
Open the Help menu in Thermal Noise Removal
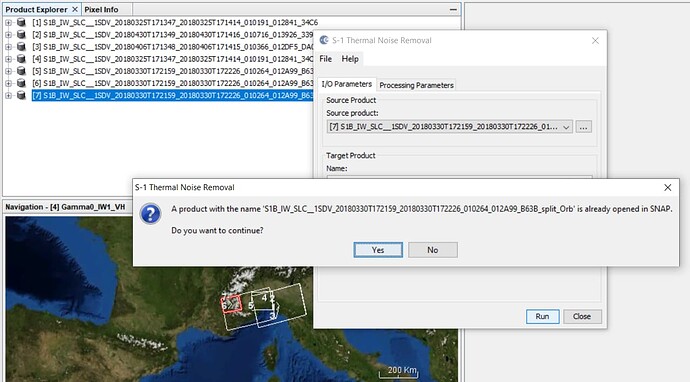coord(350,59)
